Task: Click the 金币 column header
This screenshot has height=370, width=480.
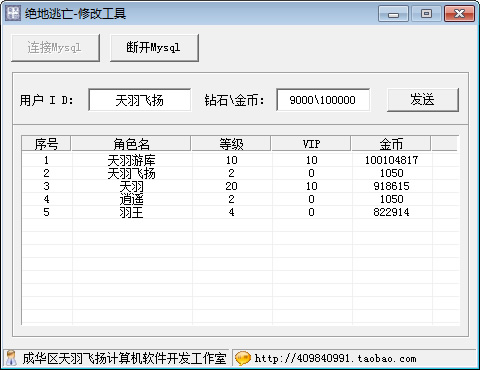Action: (391, 144)
